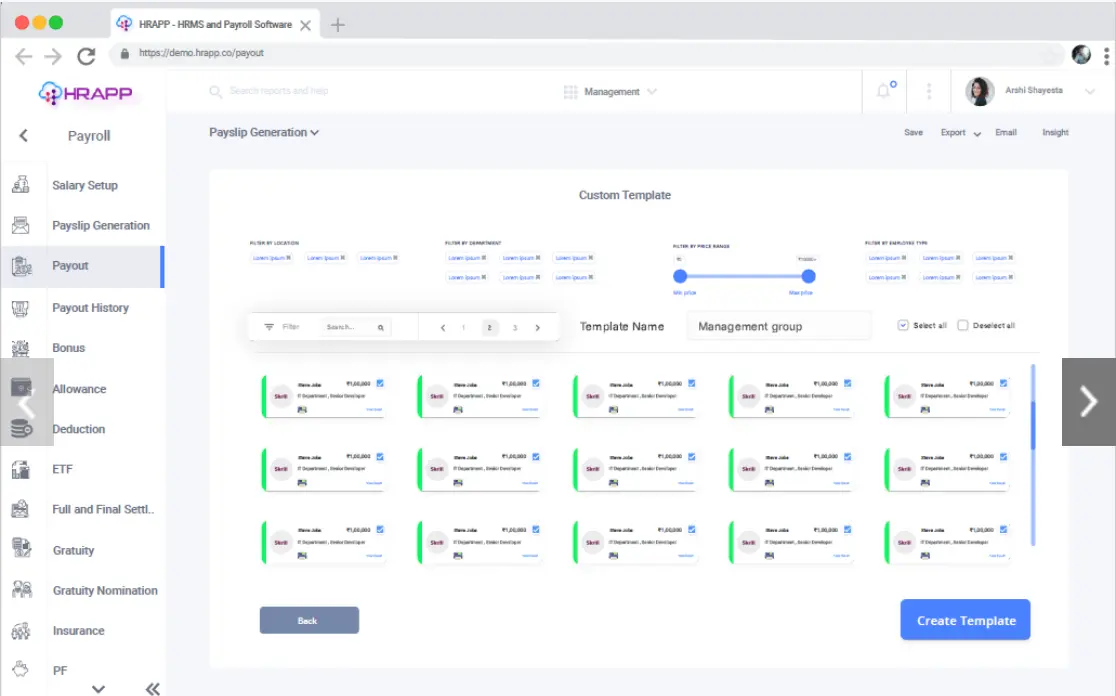Toggle checkbox on first employee card

coord(380,383)
